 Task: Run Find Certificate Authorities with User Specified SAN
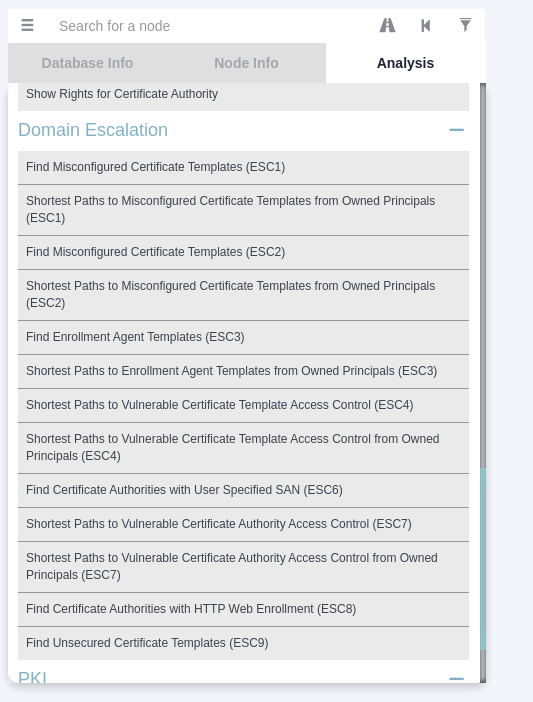click(x=243, y=490)
